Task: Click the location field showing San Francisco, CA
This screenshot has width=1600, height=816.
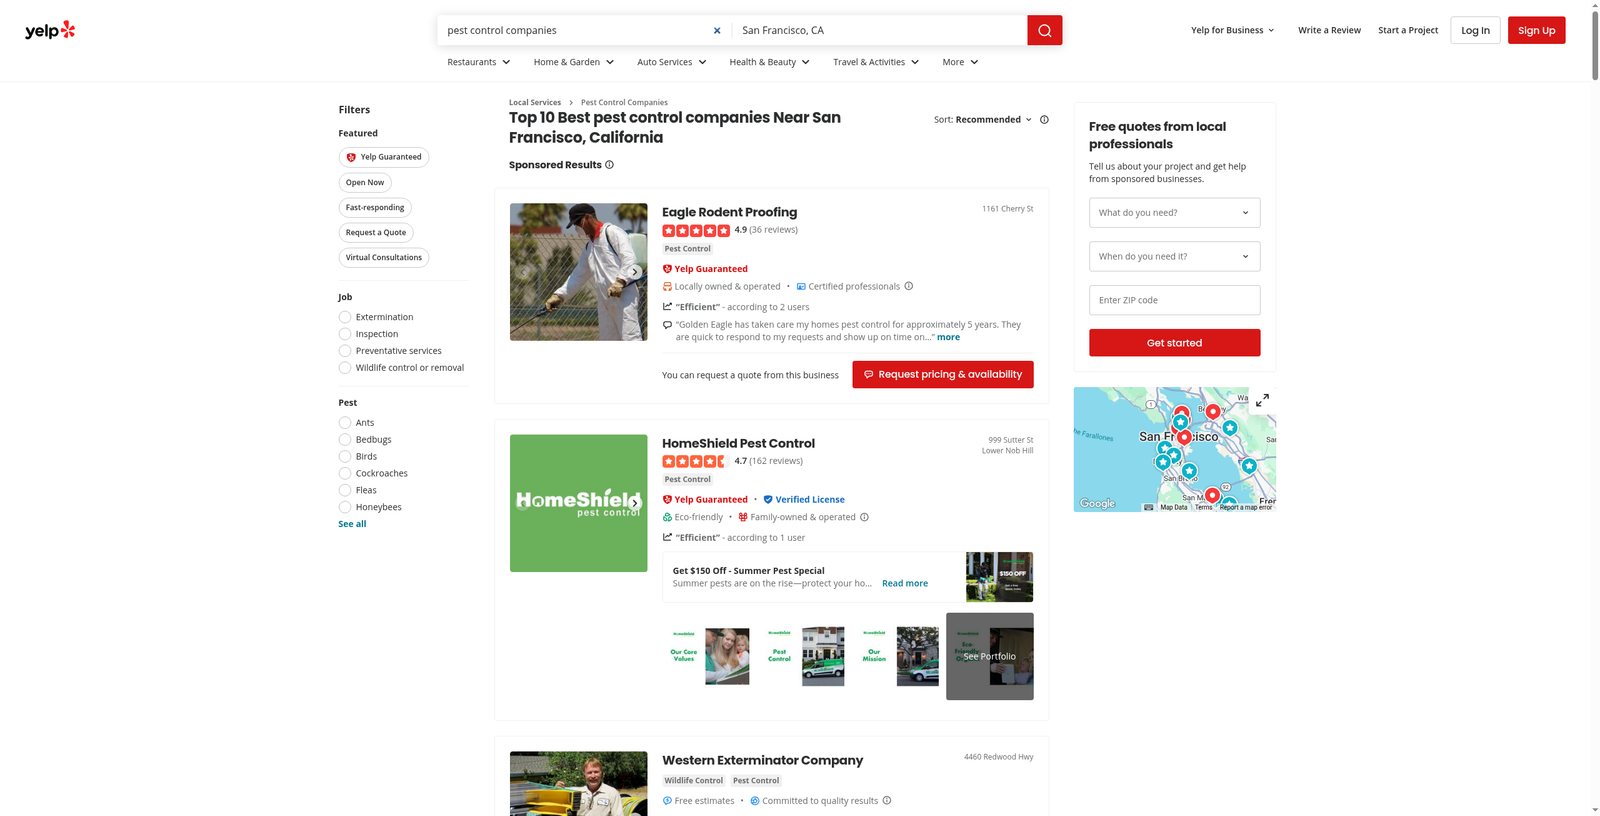Action: point(880,30)
